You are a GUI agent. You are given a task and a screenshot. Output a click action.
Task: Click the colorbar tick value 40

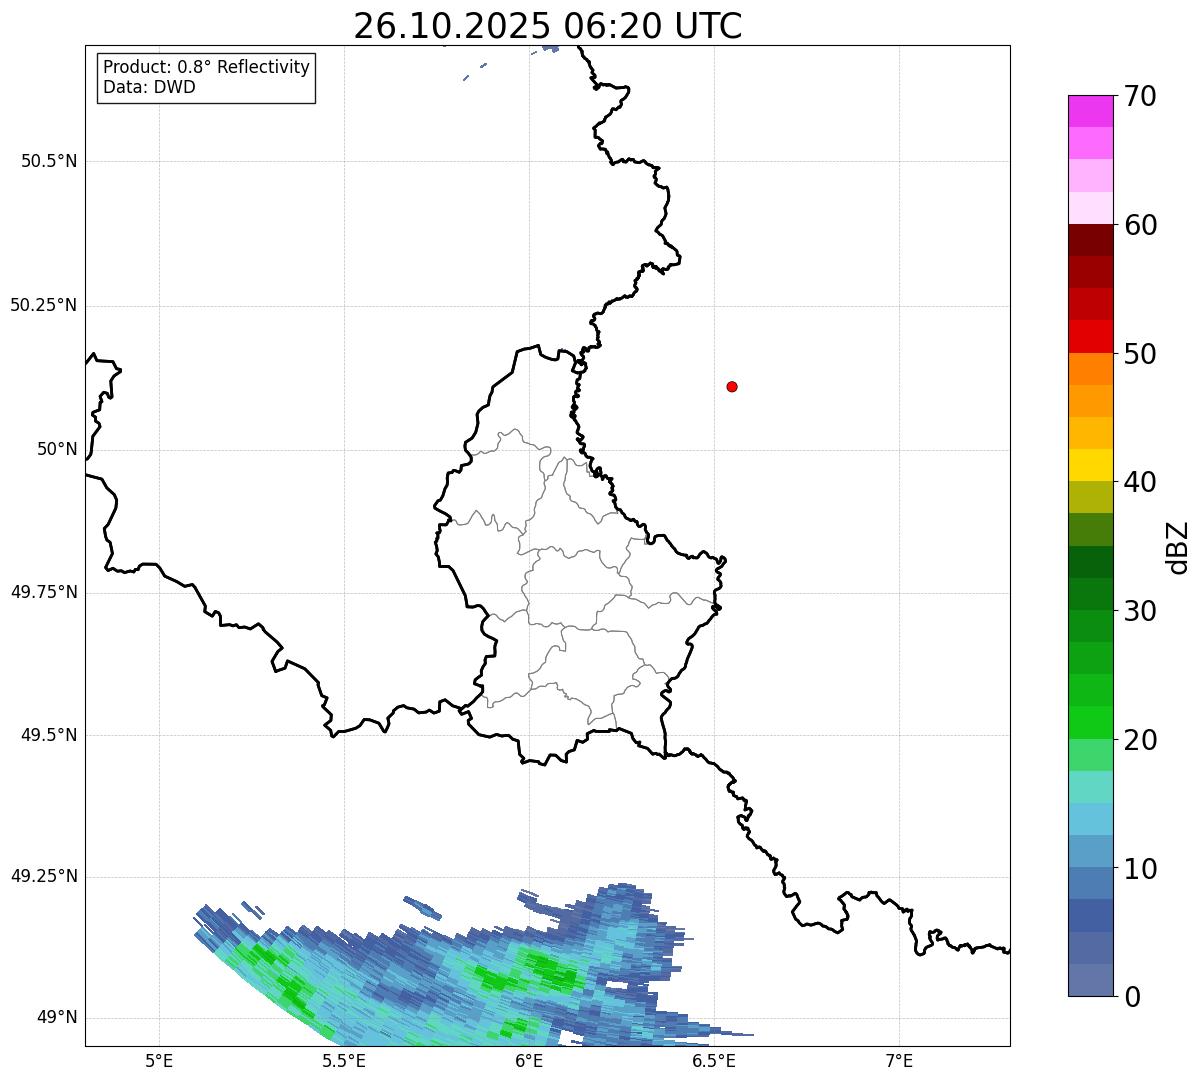click(x=1140, y=482)
